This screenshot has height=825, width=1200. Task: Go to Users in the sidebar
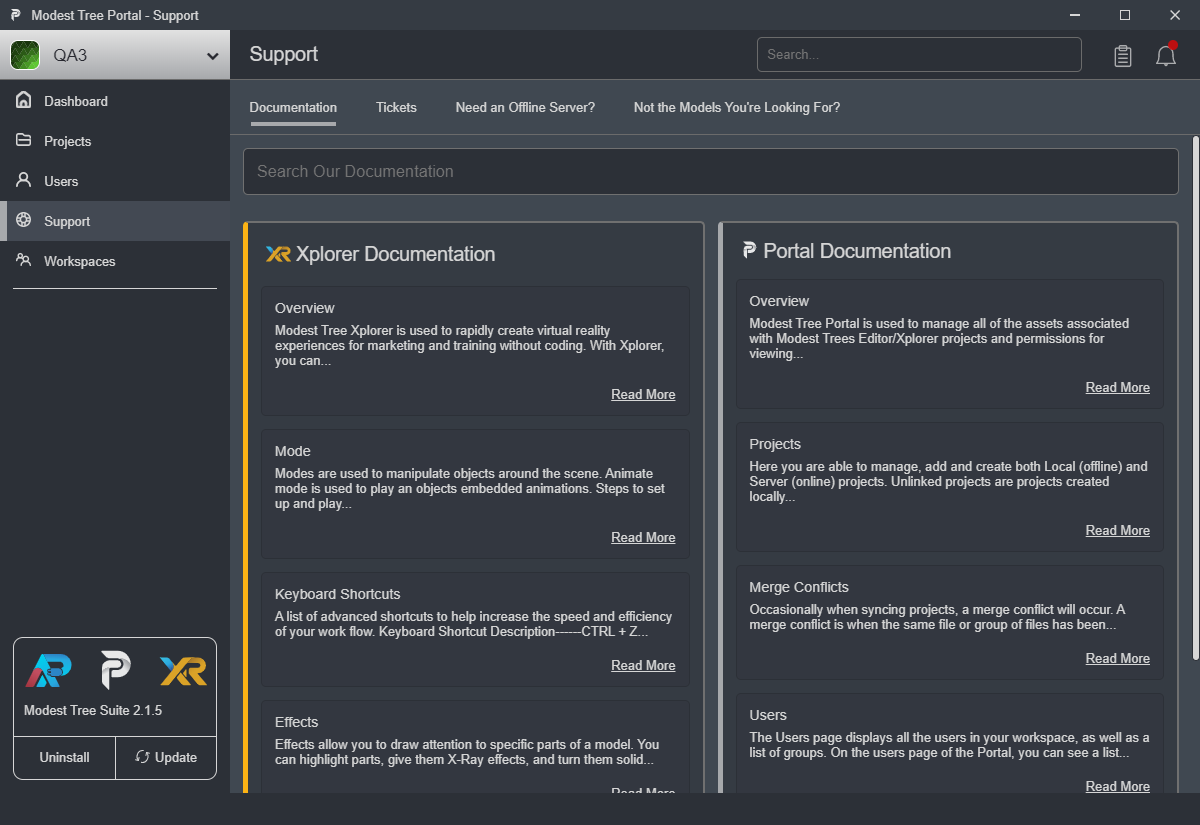pyautogui.click(x=115, y=181)
